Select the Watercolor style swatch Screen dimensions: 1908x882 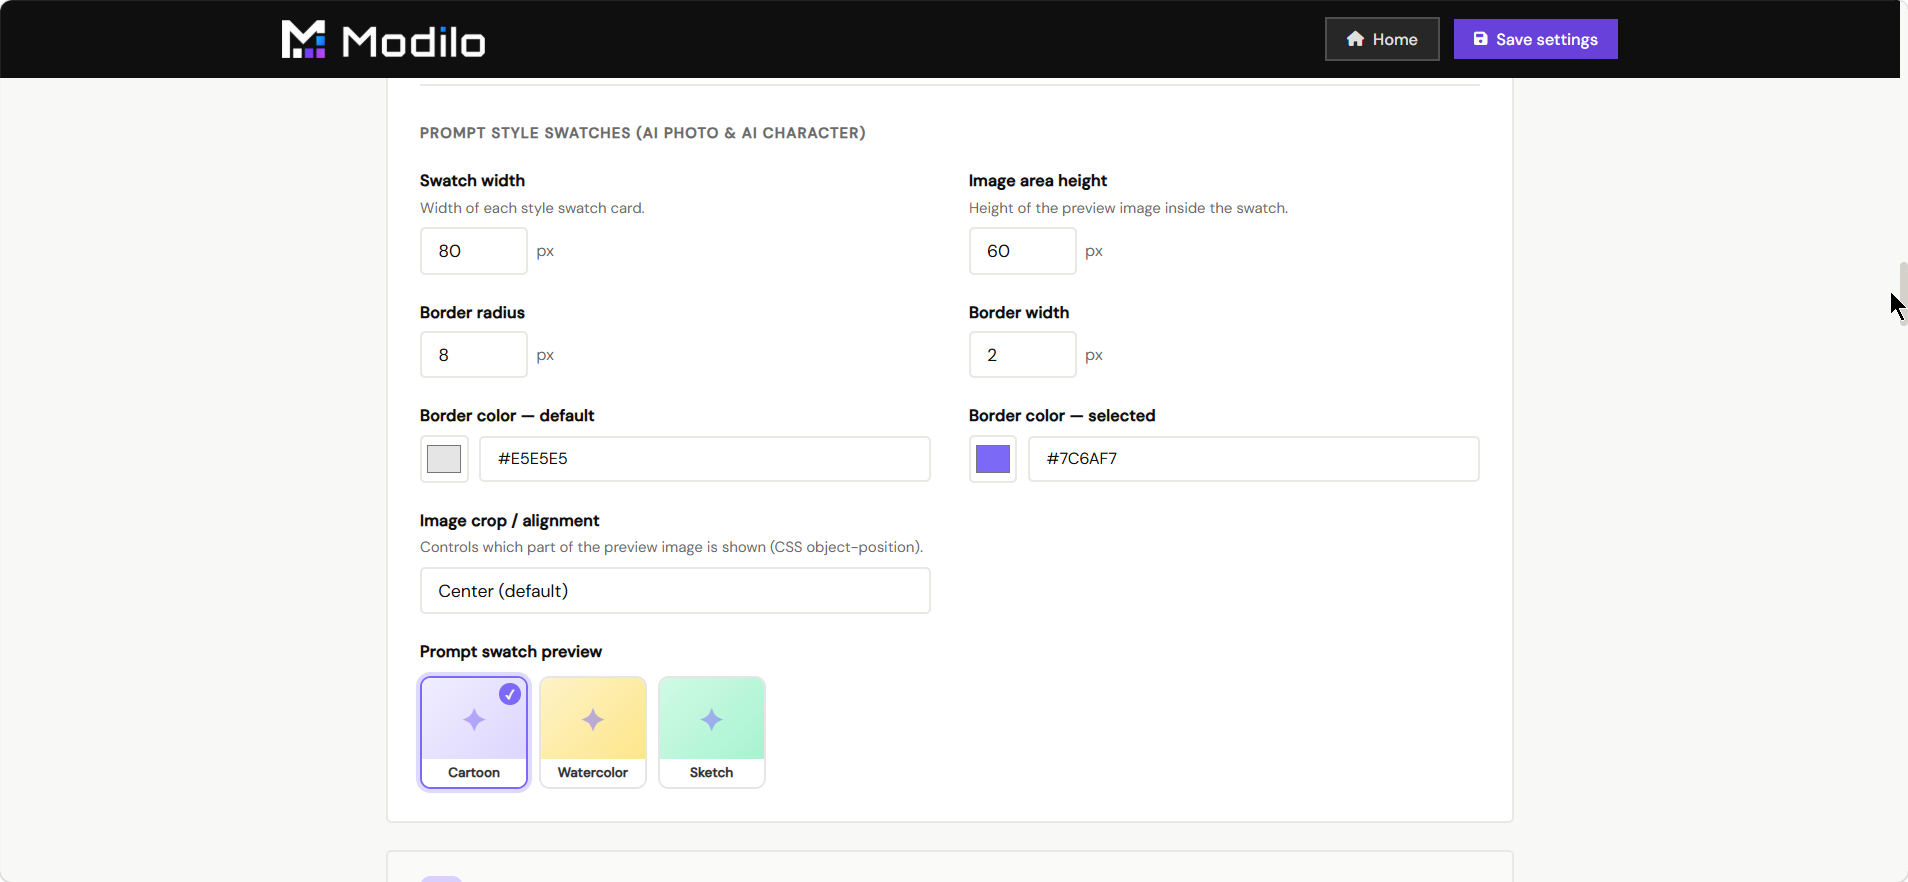point(593,732)
